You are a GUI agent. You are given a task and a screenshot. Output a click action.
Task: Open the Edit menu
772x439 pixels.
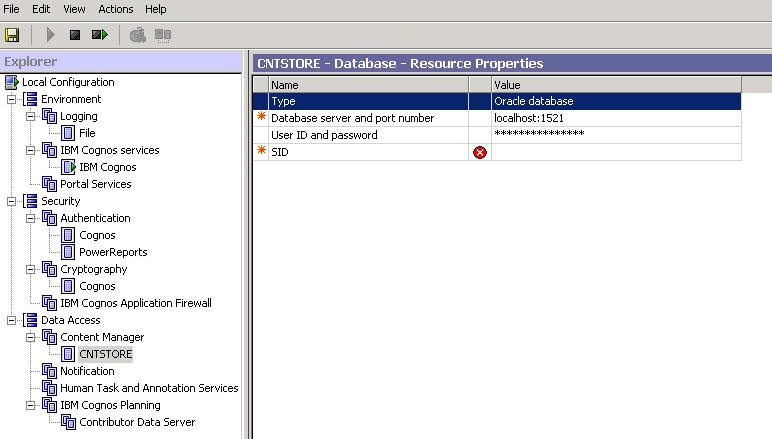coord(41,9)
